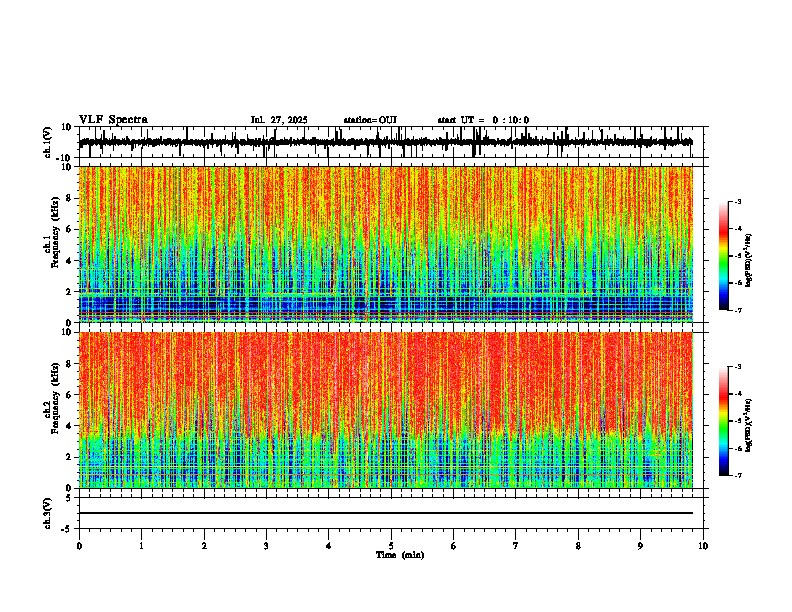
Task: Click time axis tick label '7'
Action: coord(516,546)
